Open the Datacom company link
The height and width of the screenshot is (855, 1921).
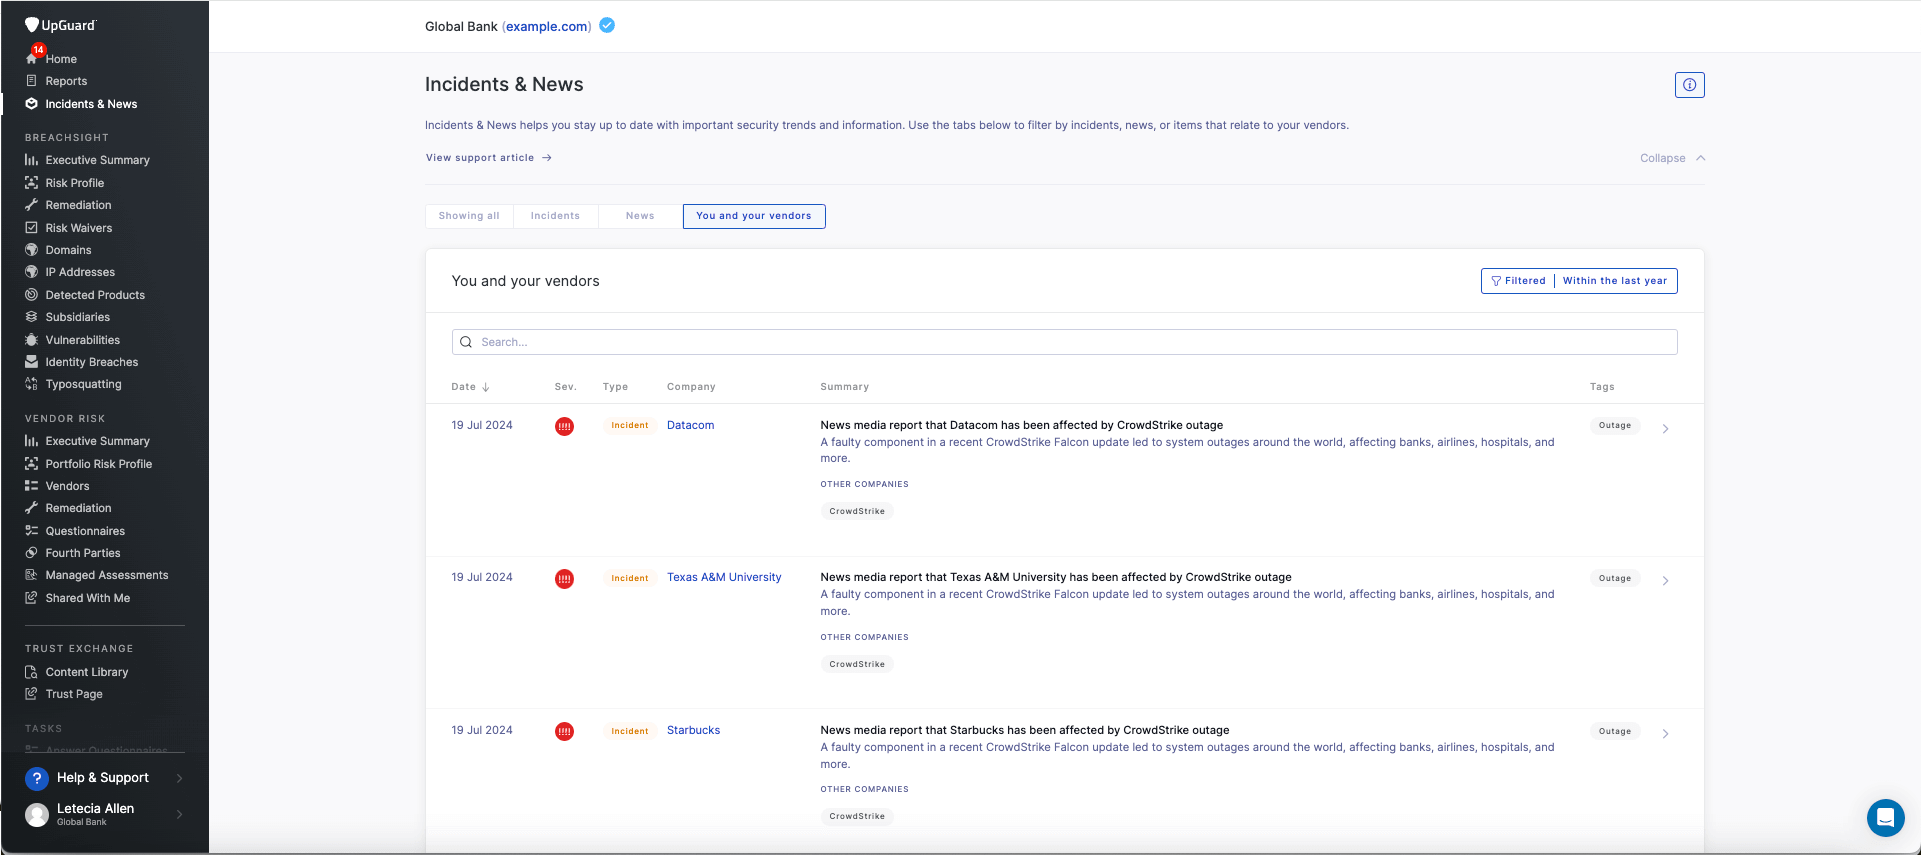click(691, 425)
